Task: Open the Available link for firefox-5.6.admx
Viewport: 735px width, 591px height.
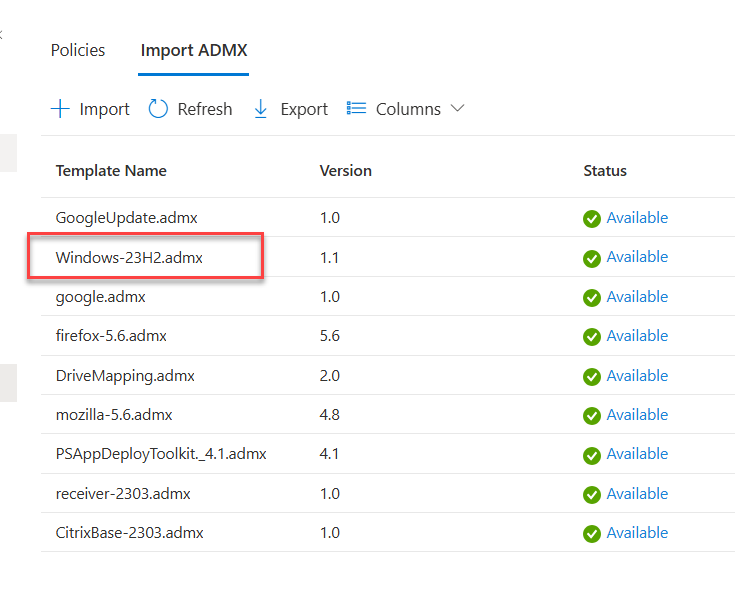Action: 637,336
